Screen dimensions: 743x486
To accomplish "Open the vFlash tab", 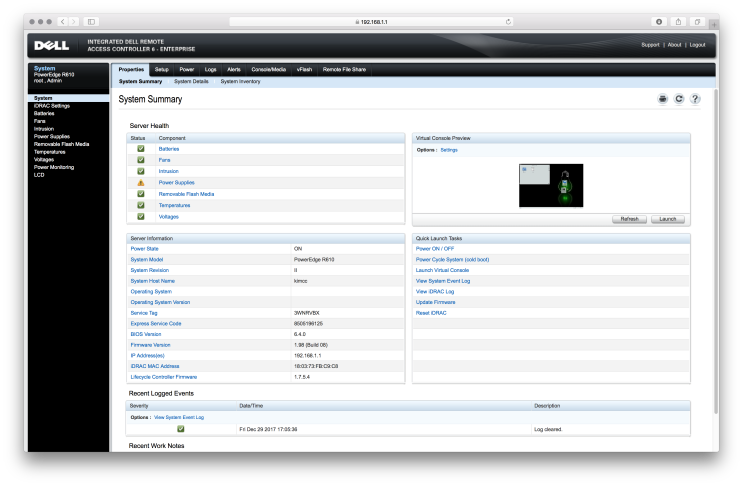I will coord(304,69).
